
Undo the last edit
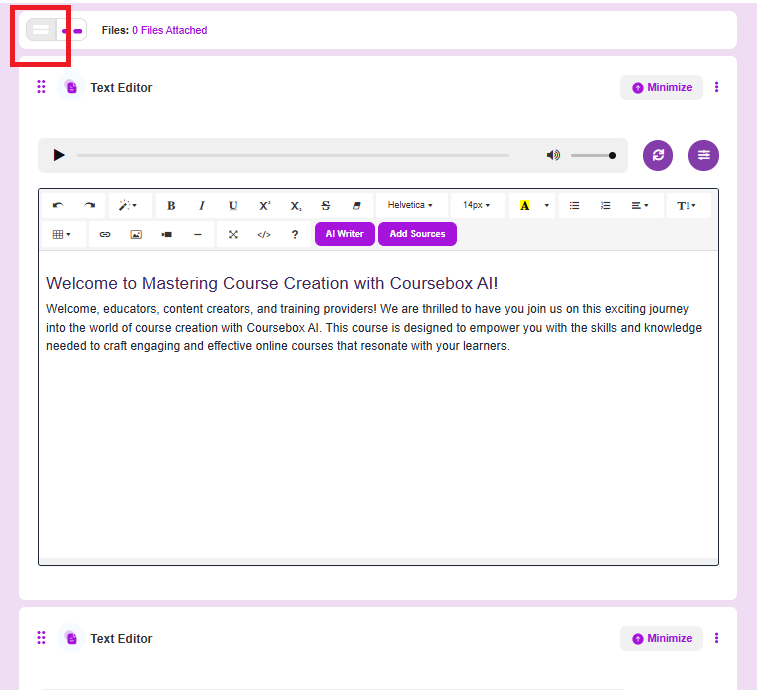[x=58, y=206]
